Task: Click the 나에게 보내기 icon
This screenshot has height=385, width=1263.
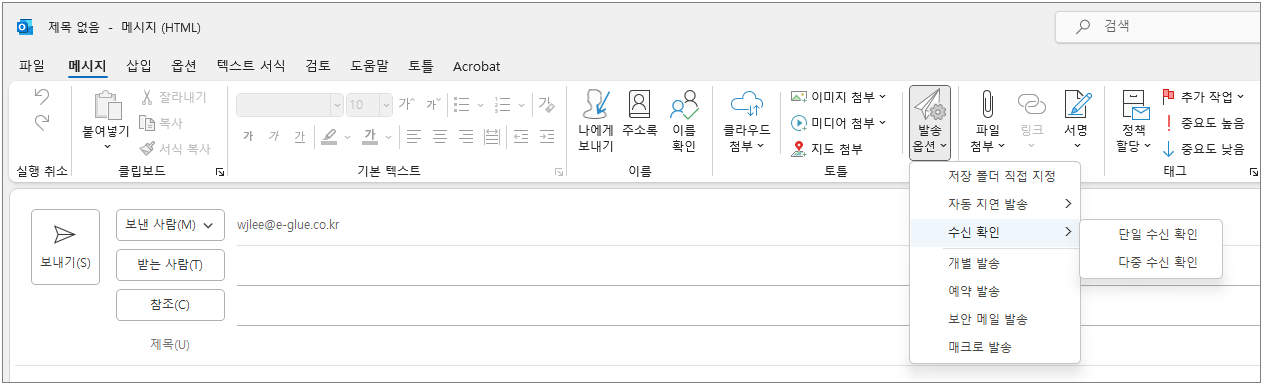Action: click(x=598, y=104)
